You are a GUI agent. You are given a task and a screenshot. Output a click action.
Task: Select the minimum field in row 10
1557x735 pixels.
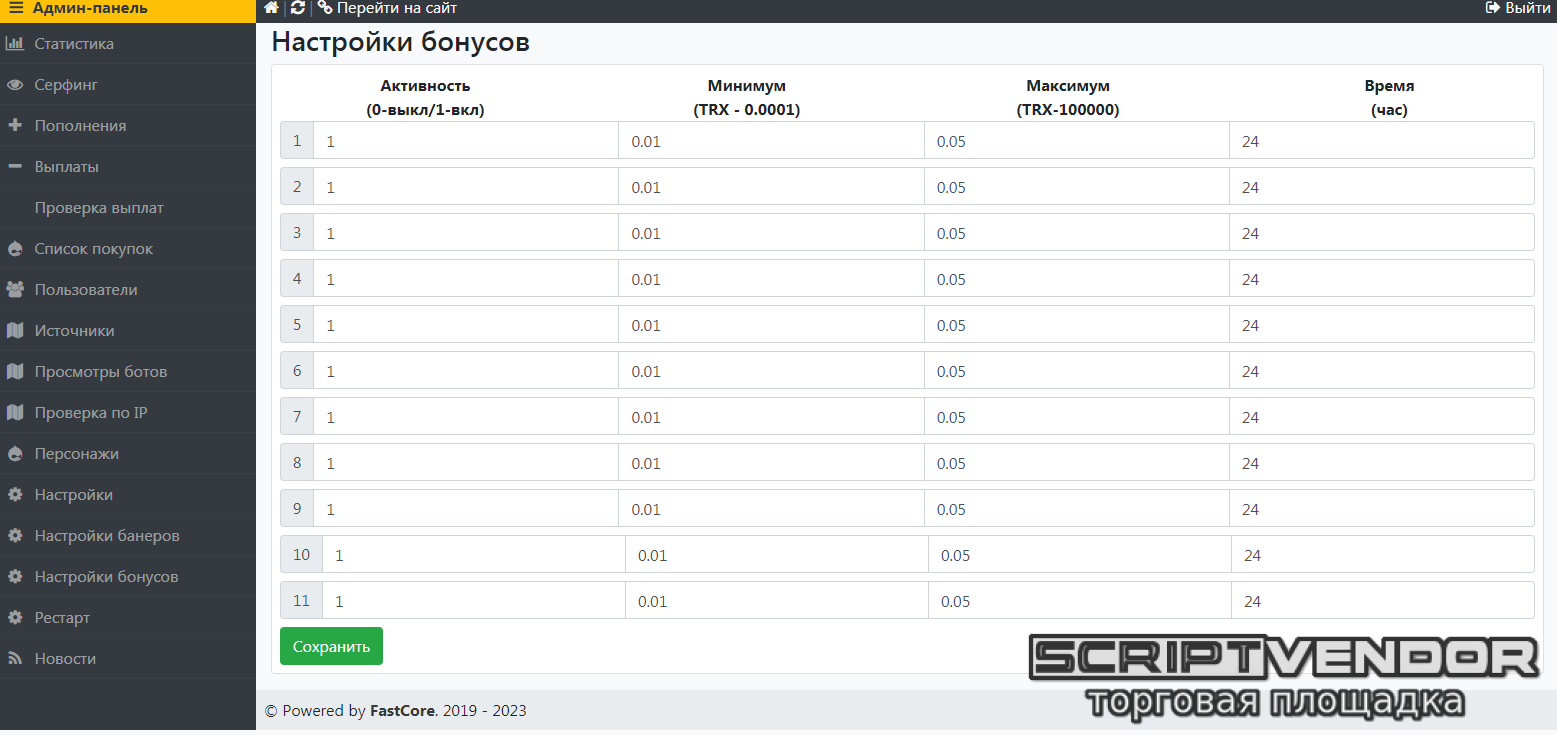(777, 555)
